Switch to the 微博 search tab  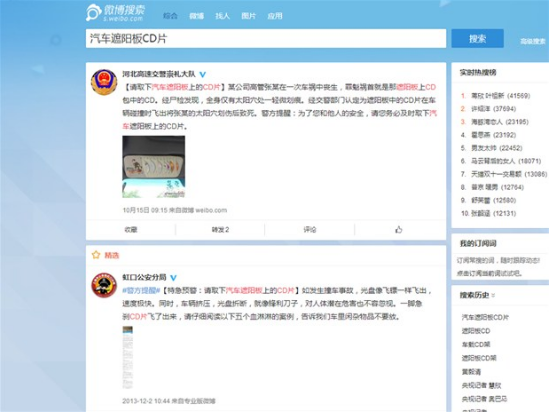[x=196, y=16]
